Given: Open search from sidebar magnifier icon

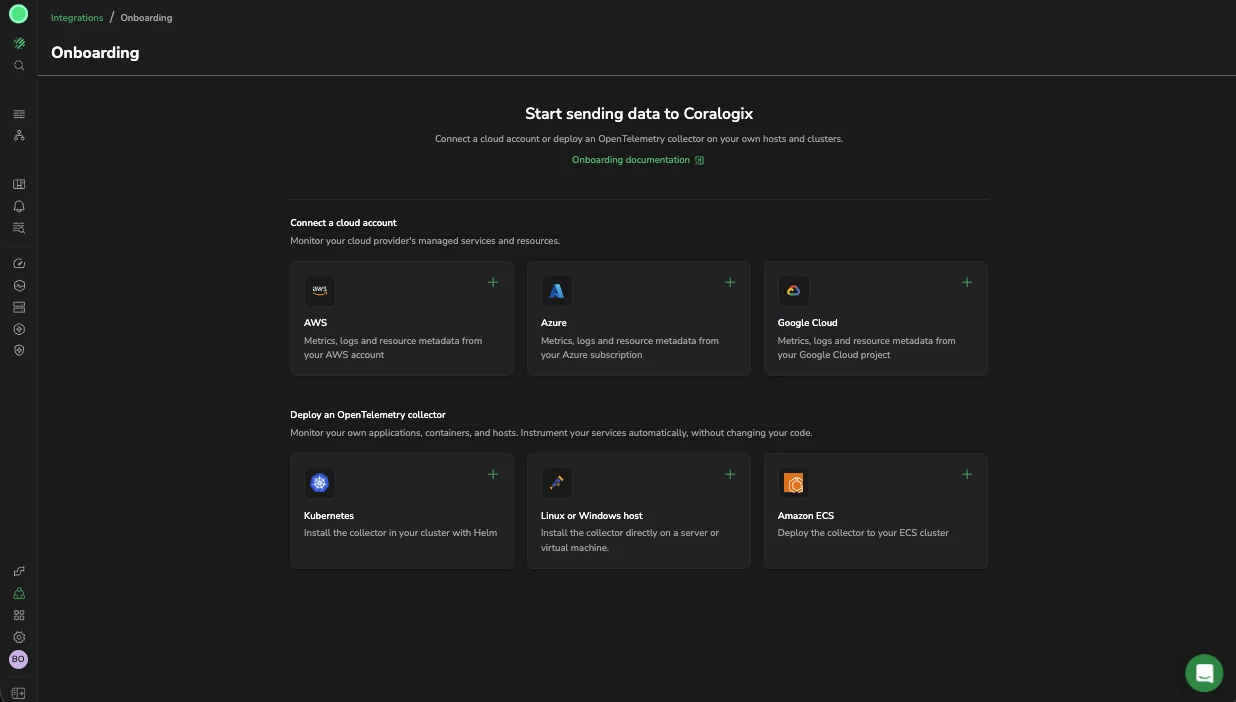Looking at the screenshot, I should (x=19, y=65).
